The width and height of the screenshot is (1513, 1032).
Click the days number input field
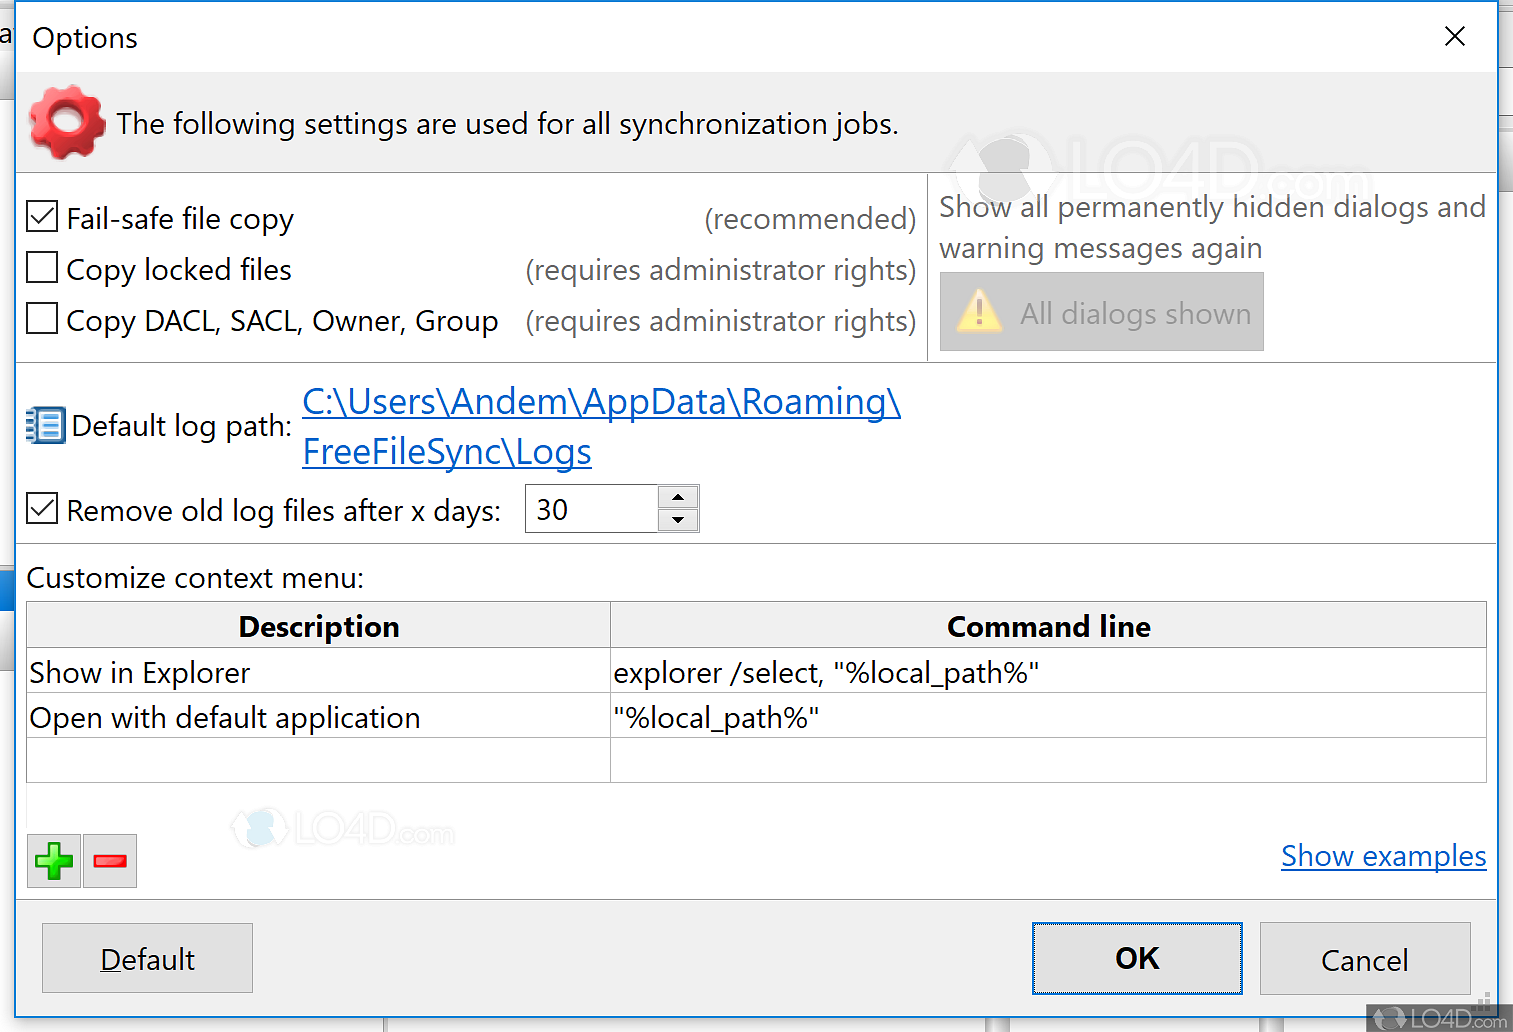(x=590, y=508)
